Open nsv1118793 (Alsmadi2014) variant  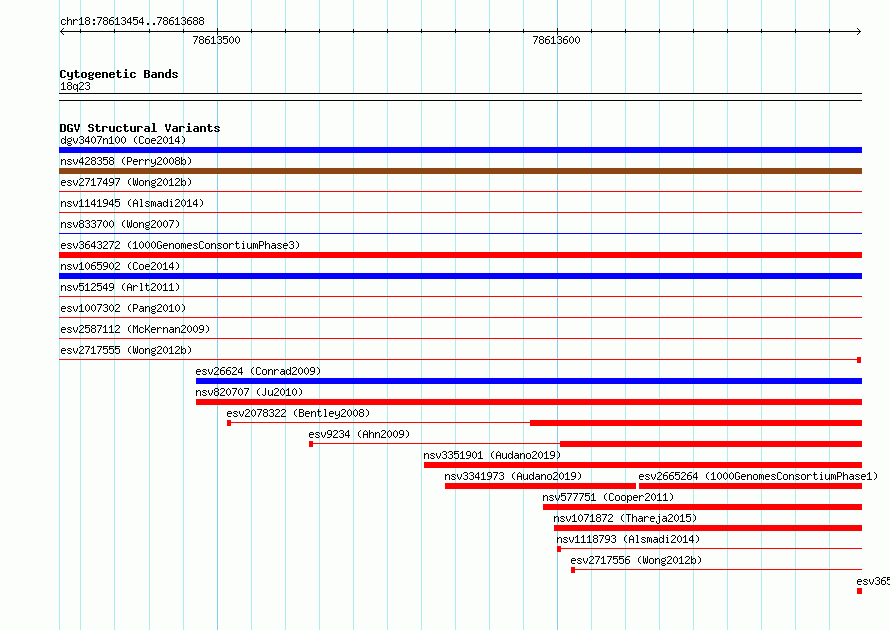(628, 539)
